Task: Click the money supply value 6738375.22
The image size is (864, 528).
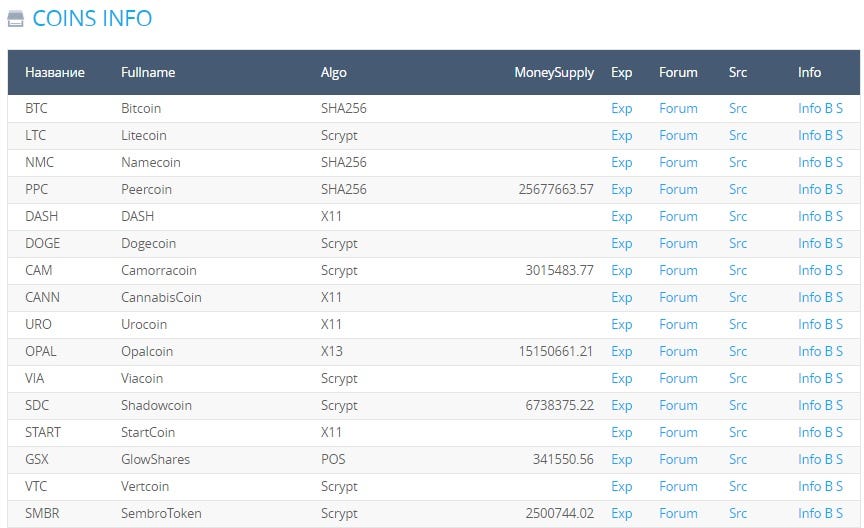Action: pyautogui.click(x=559, y=406)
